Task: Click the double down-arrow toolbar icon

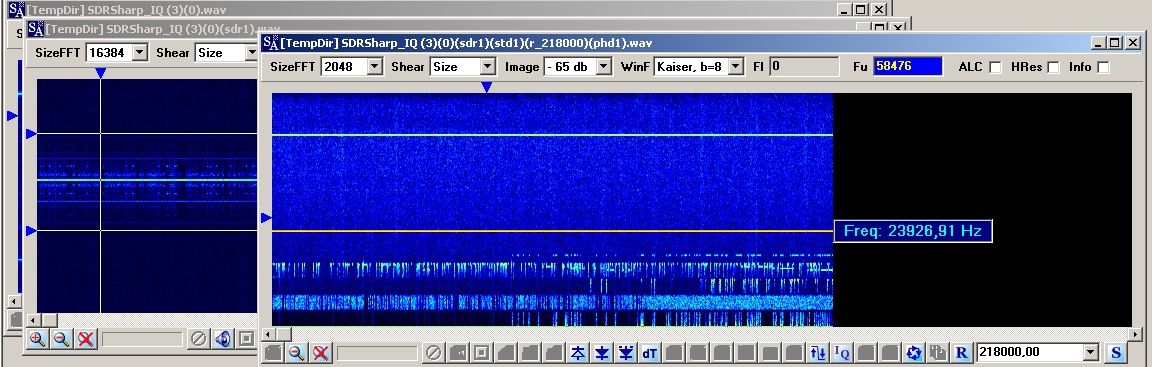Action: (x=625, y=352)
